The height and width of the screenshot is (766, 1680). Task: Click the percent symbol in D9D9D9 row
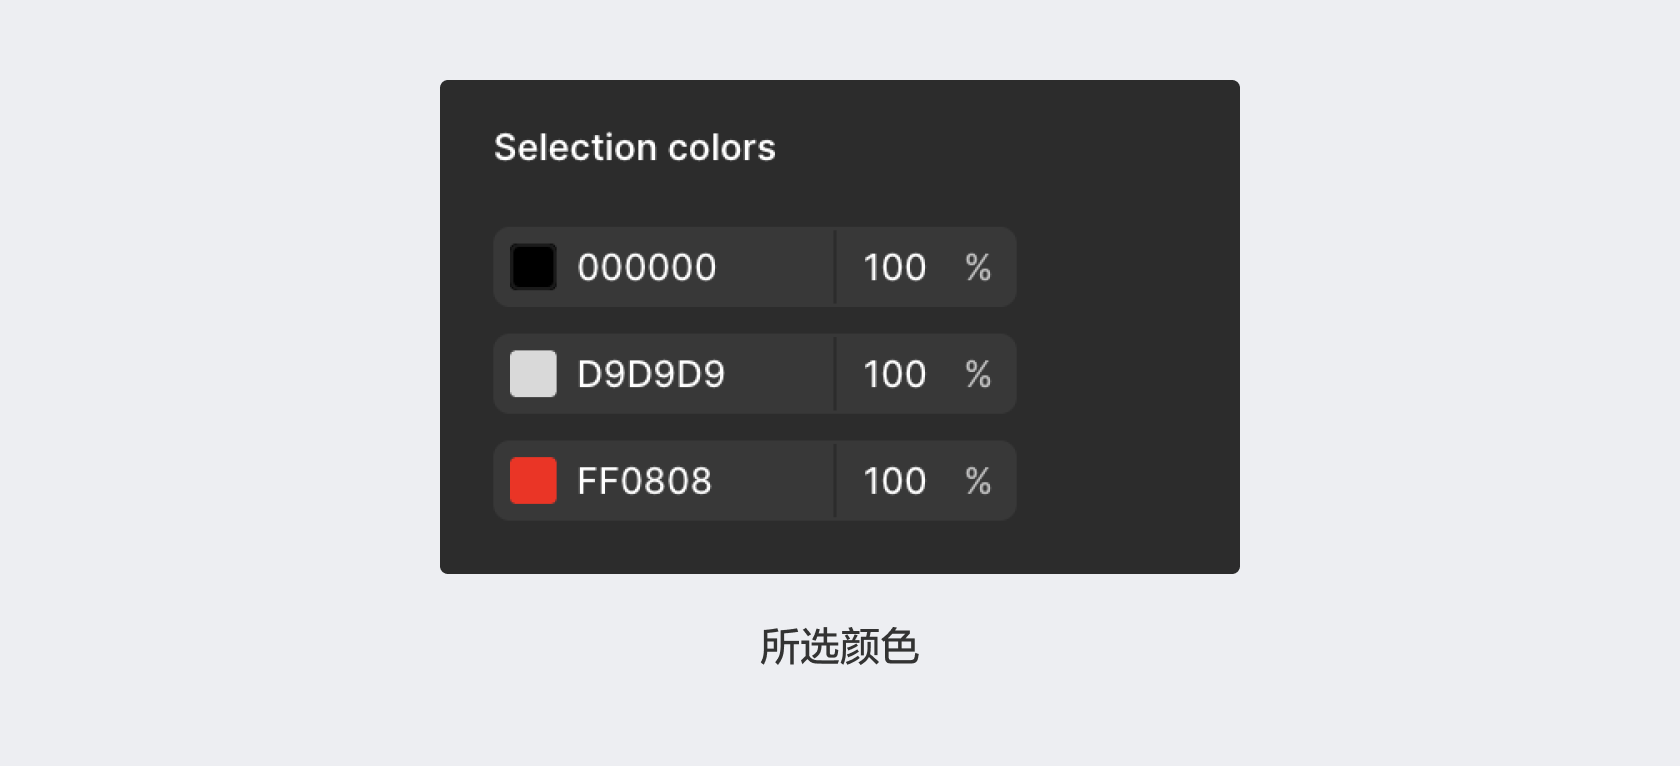point(978,374)
